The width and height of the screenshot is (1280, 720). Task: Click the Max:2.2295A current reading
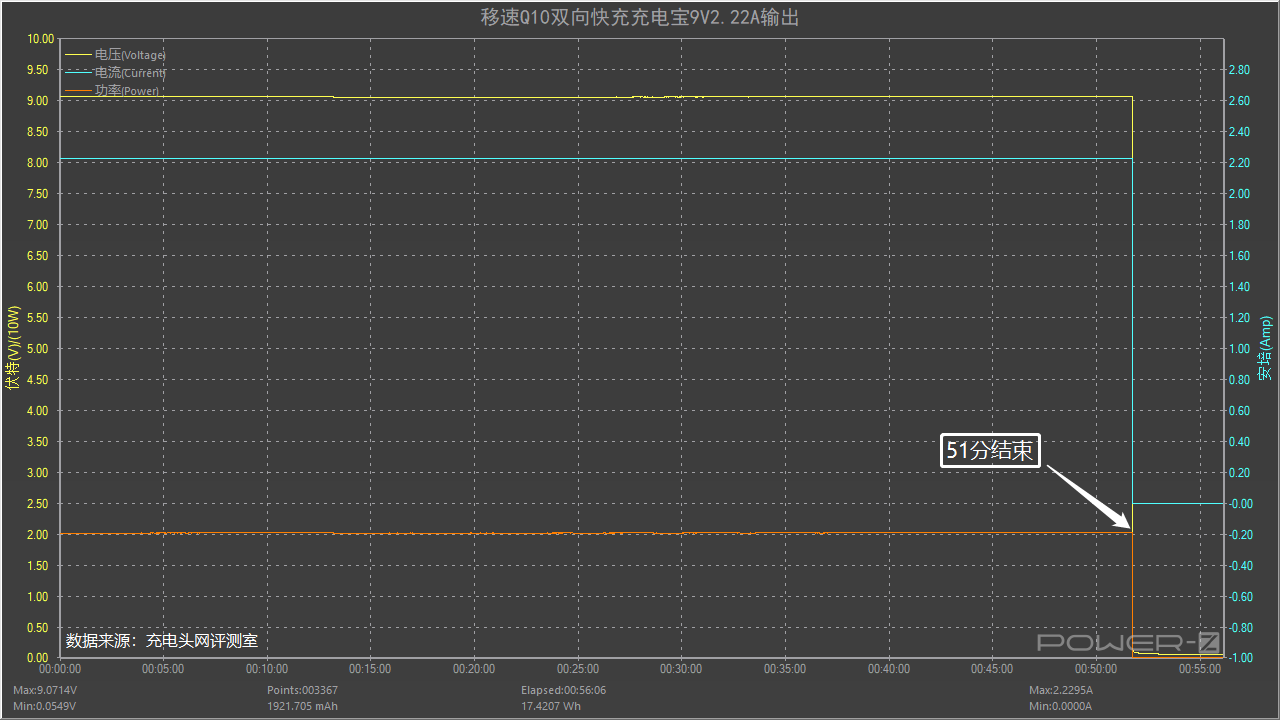coord(1061,690)
